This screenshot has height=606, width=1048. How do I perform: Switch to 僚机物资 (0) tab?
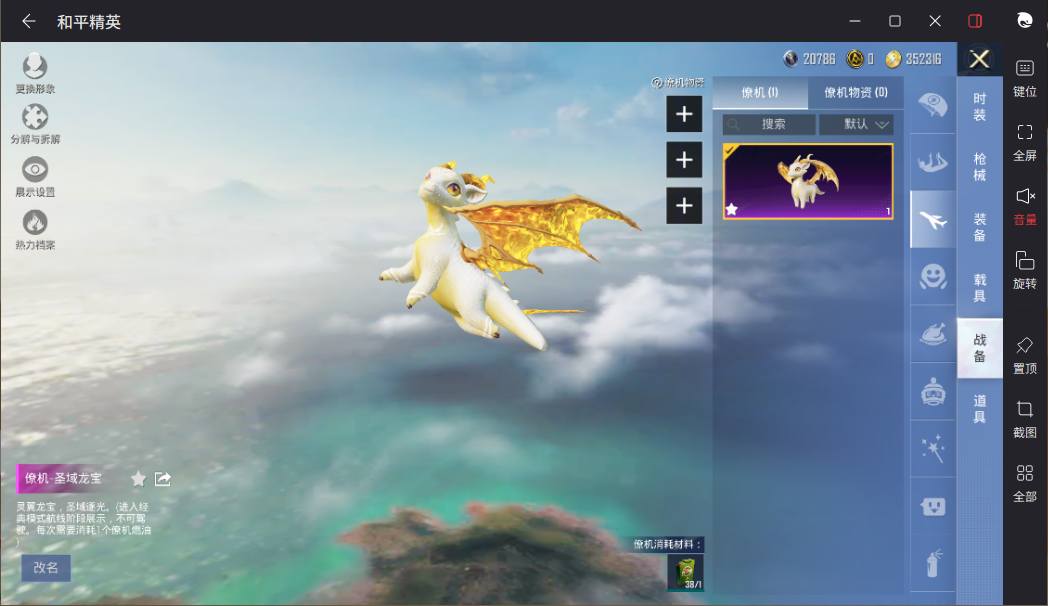856,92
